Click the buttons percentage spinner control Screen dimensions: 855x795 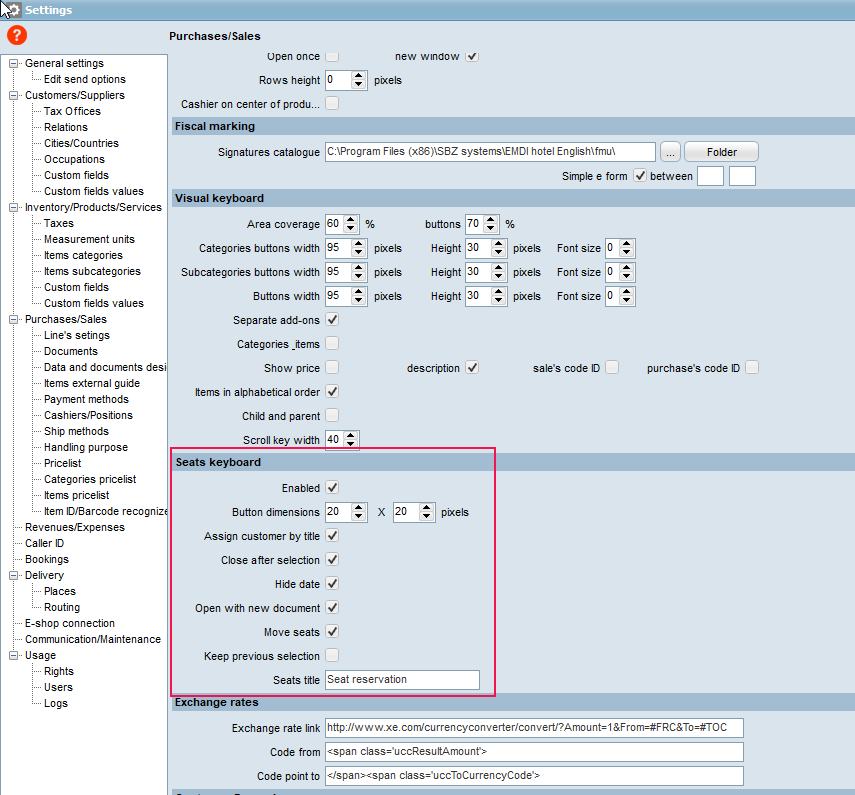482,224
